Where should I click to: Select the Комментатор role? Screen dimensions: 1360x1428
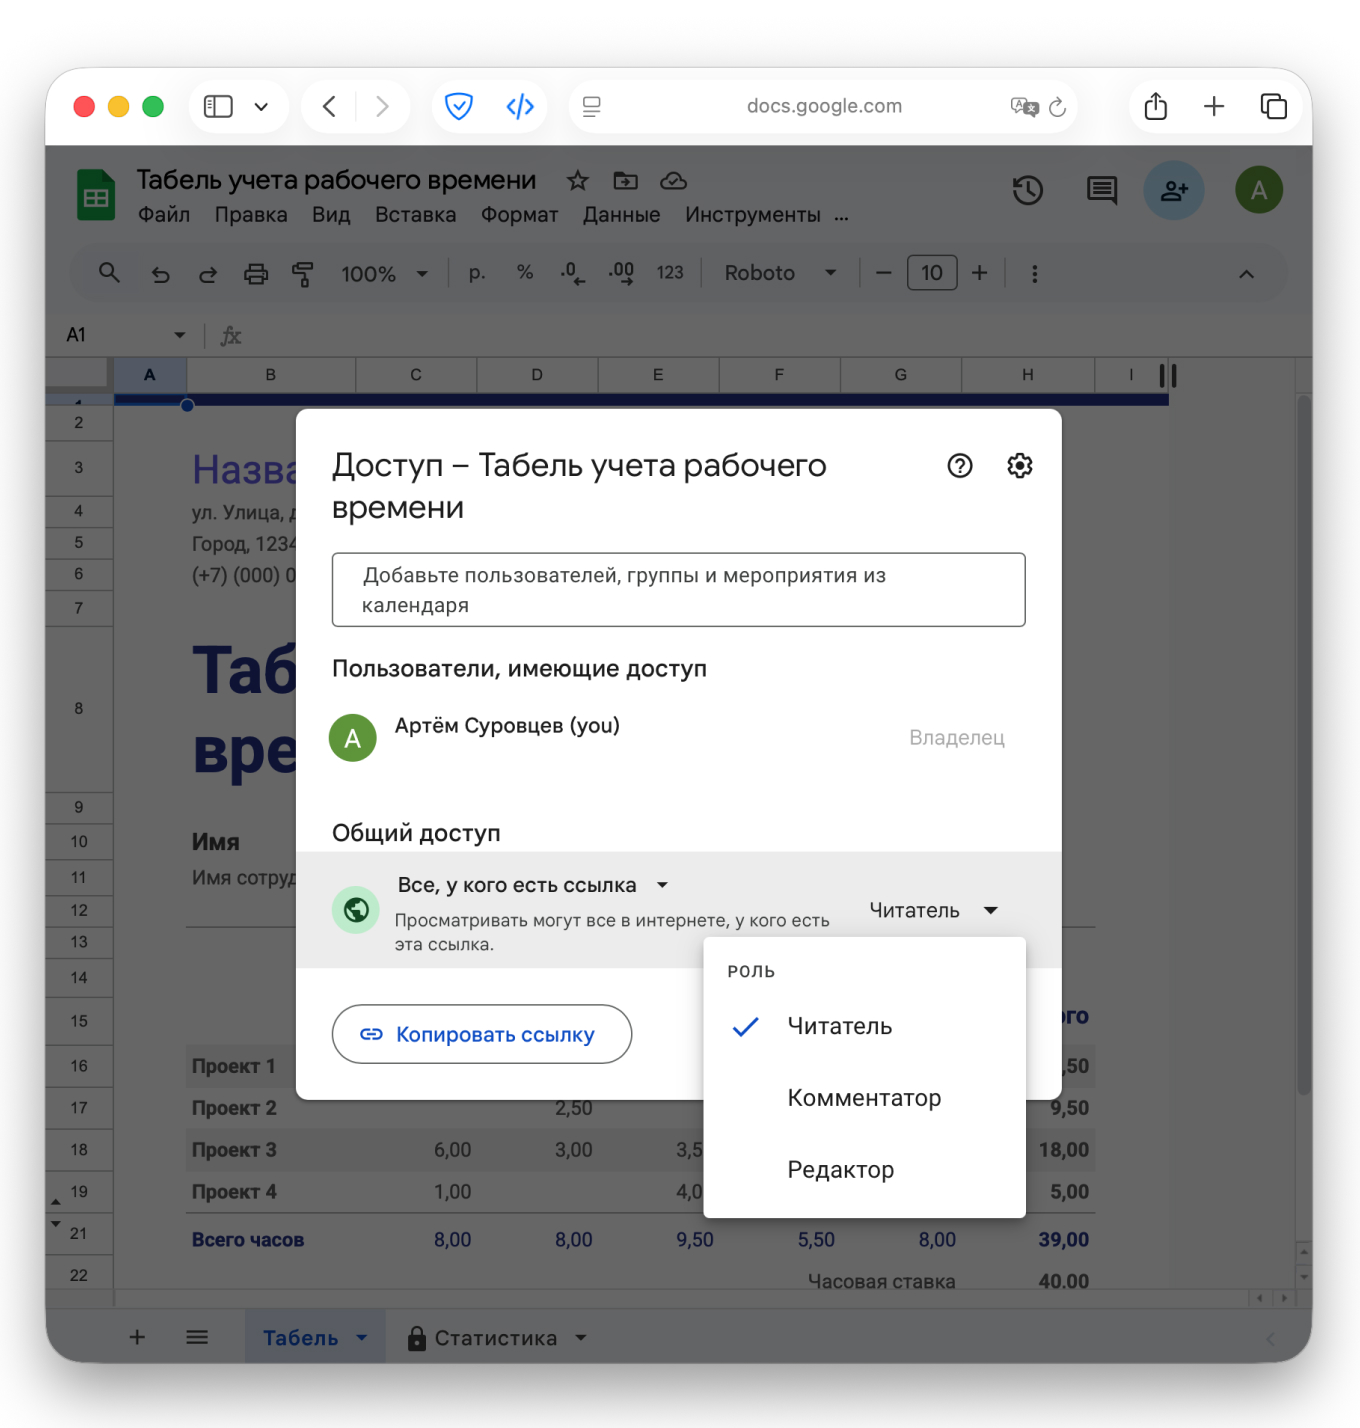[864, 1097]
